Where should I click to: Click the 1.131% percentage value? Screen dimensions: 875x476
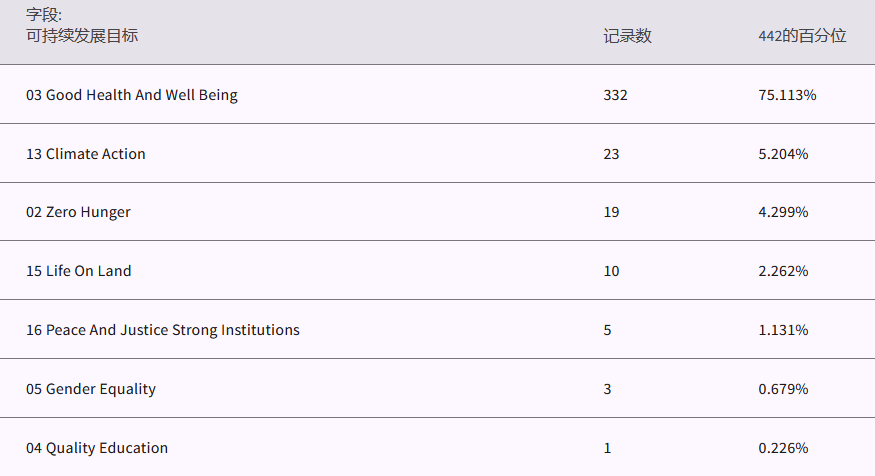783,330
